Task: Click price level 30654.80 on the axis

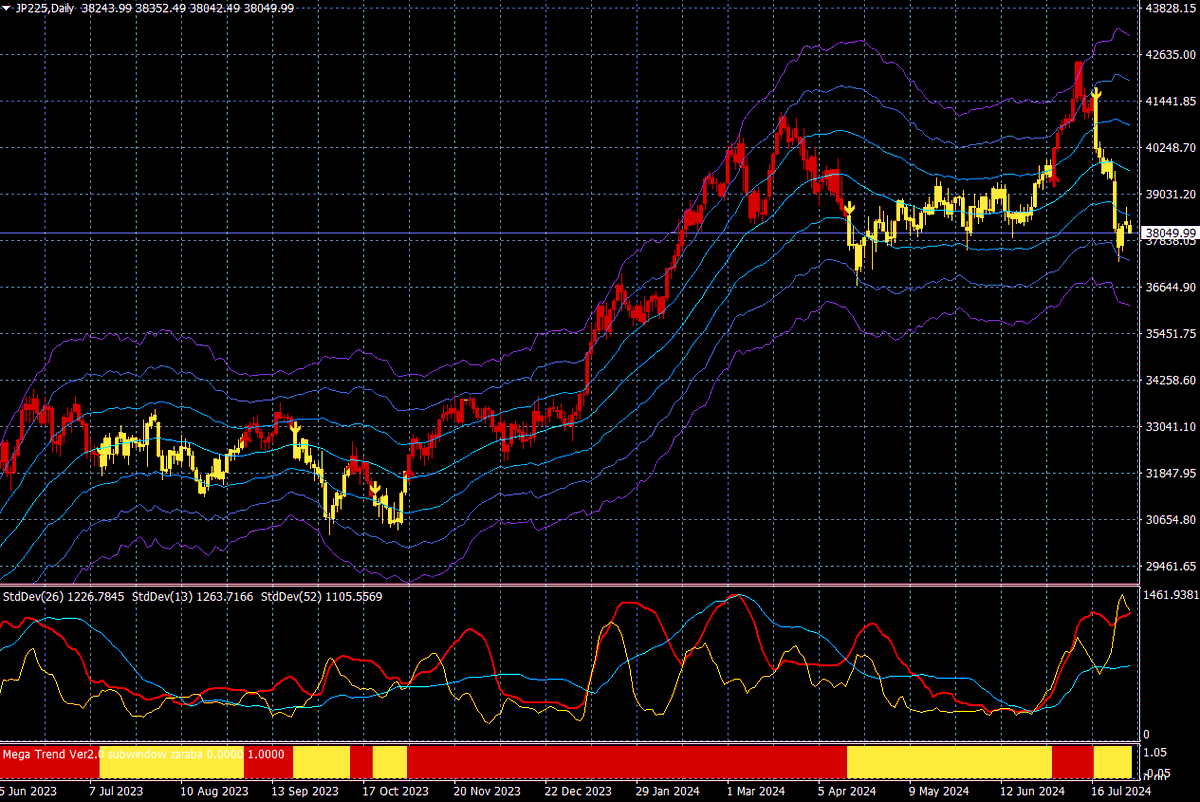Action: coord(1169,519)
